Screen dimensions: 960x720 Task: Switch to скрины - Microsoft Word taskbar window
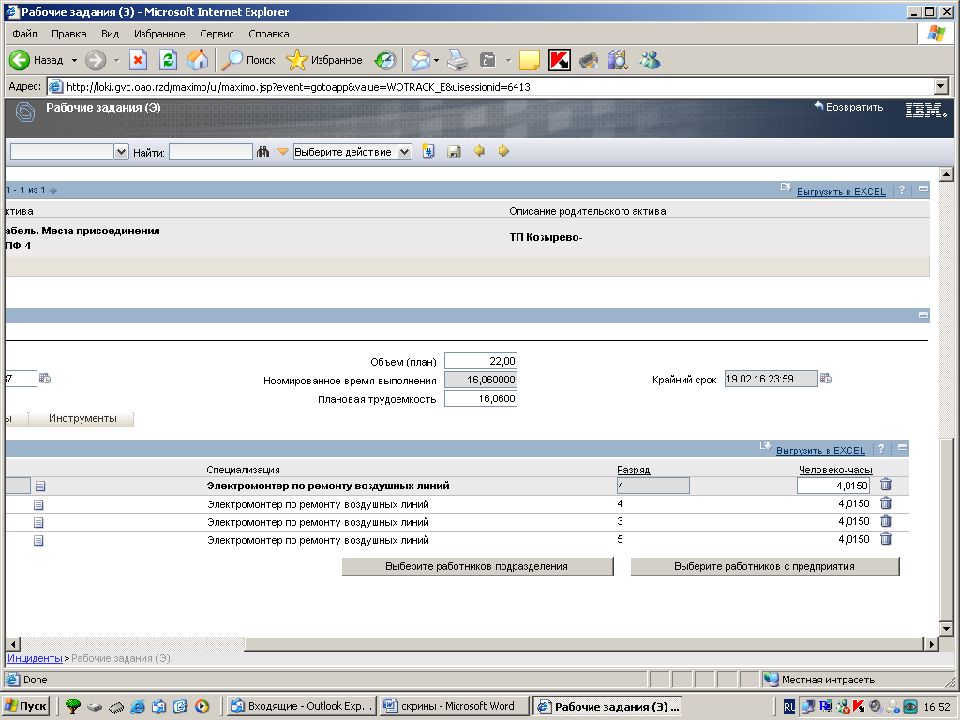click(454, 706)
